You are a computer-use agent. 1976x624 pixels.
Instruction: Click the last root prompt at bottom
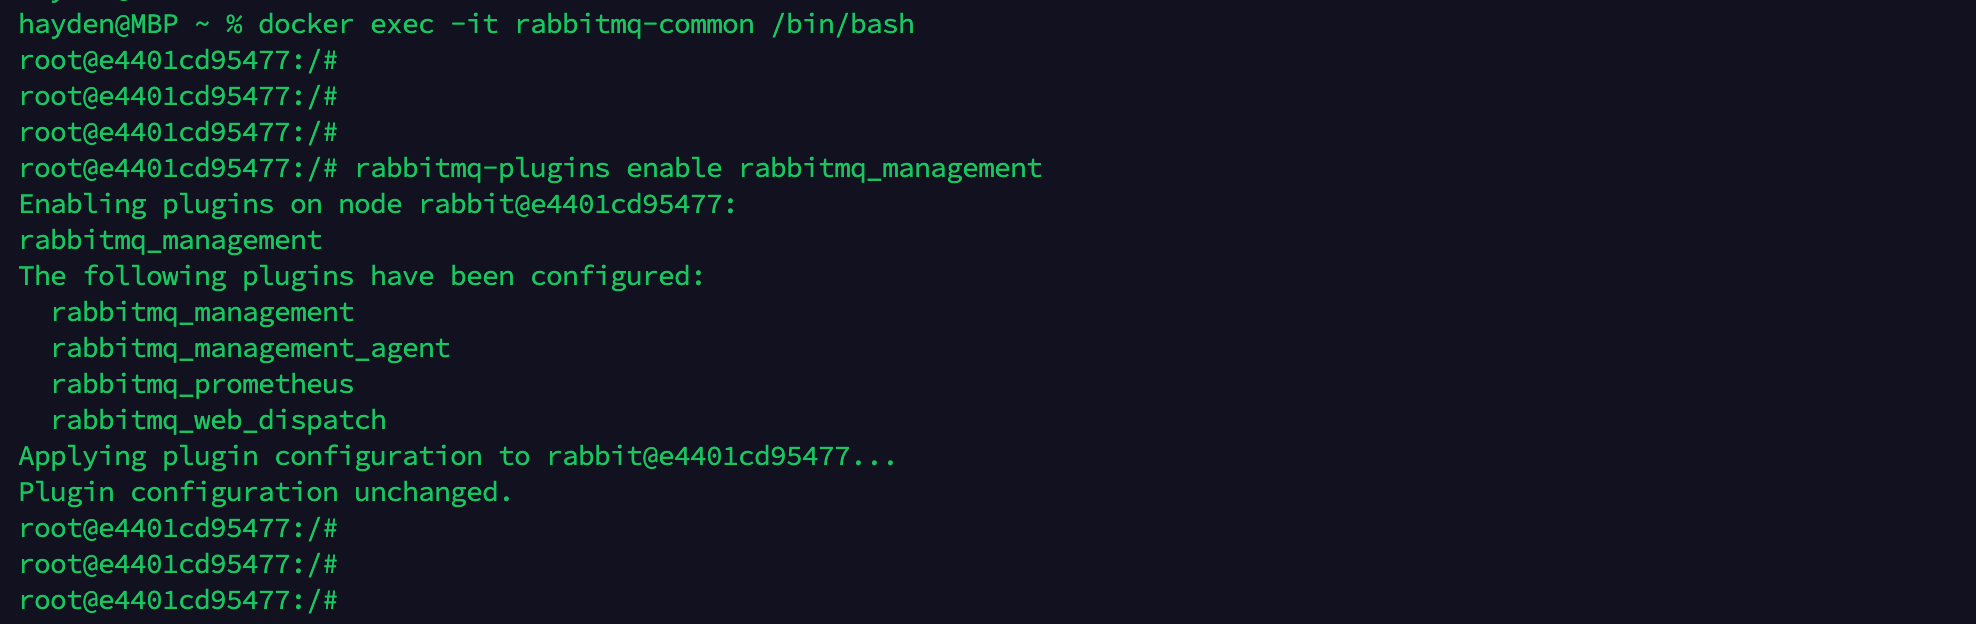click(178, 600)
